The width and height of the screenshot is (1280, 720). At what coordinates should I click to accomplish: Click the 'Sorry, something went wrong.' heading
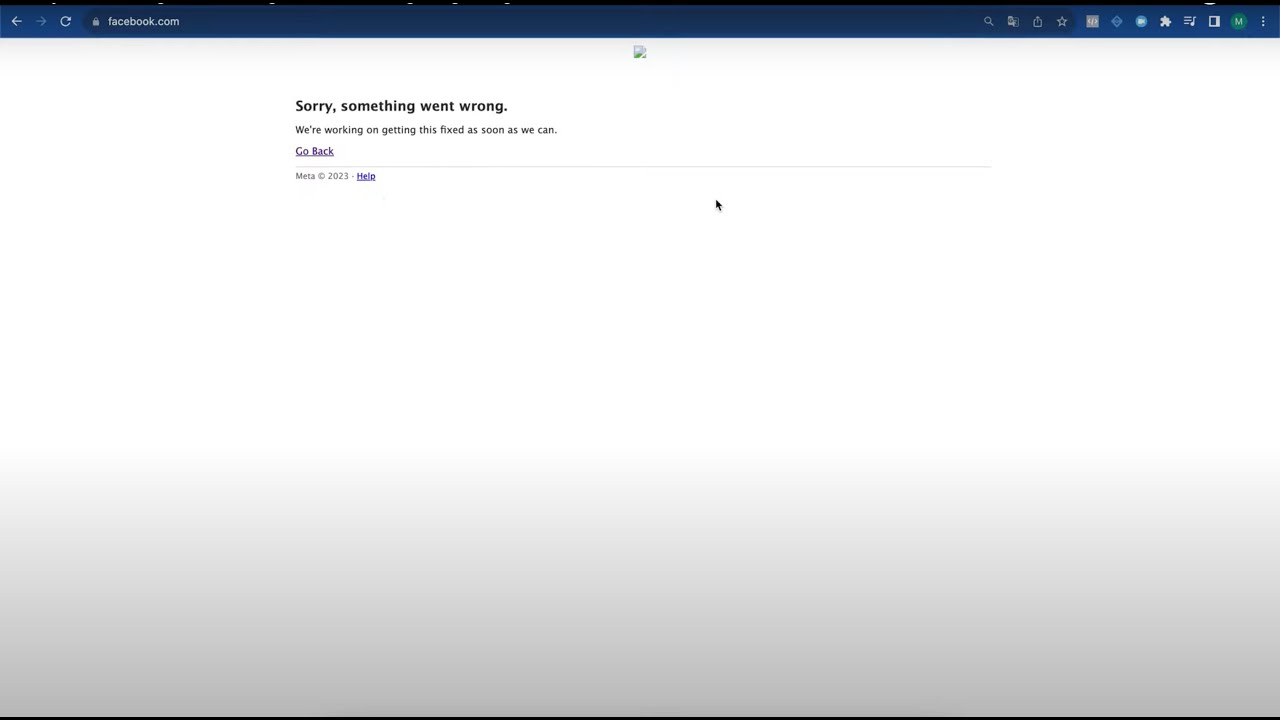(x=401, y=106)
